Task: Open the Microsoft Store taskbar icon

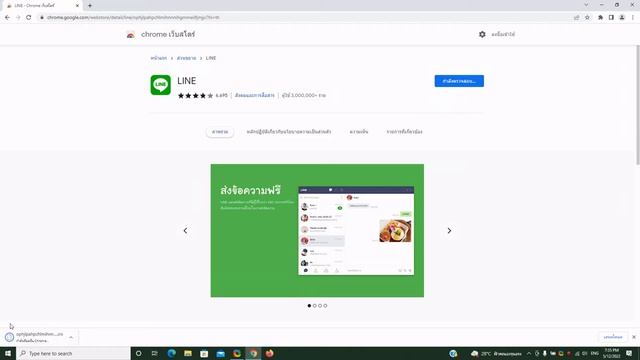Action: point(204,353)
